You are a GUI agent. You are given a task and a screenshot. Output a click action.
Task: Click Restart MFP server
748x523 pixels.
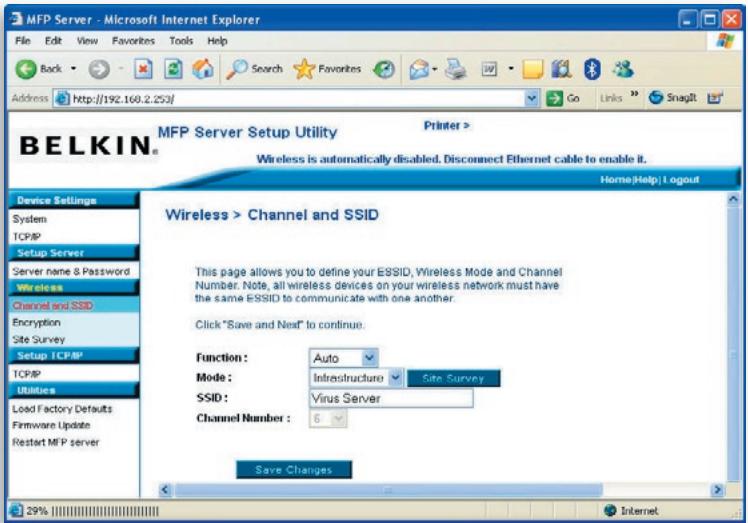click(x=56, y=442)
